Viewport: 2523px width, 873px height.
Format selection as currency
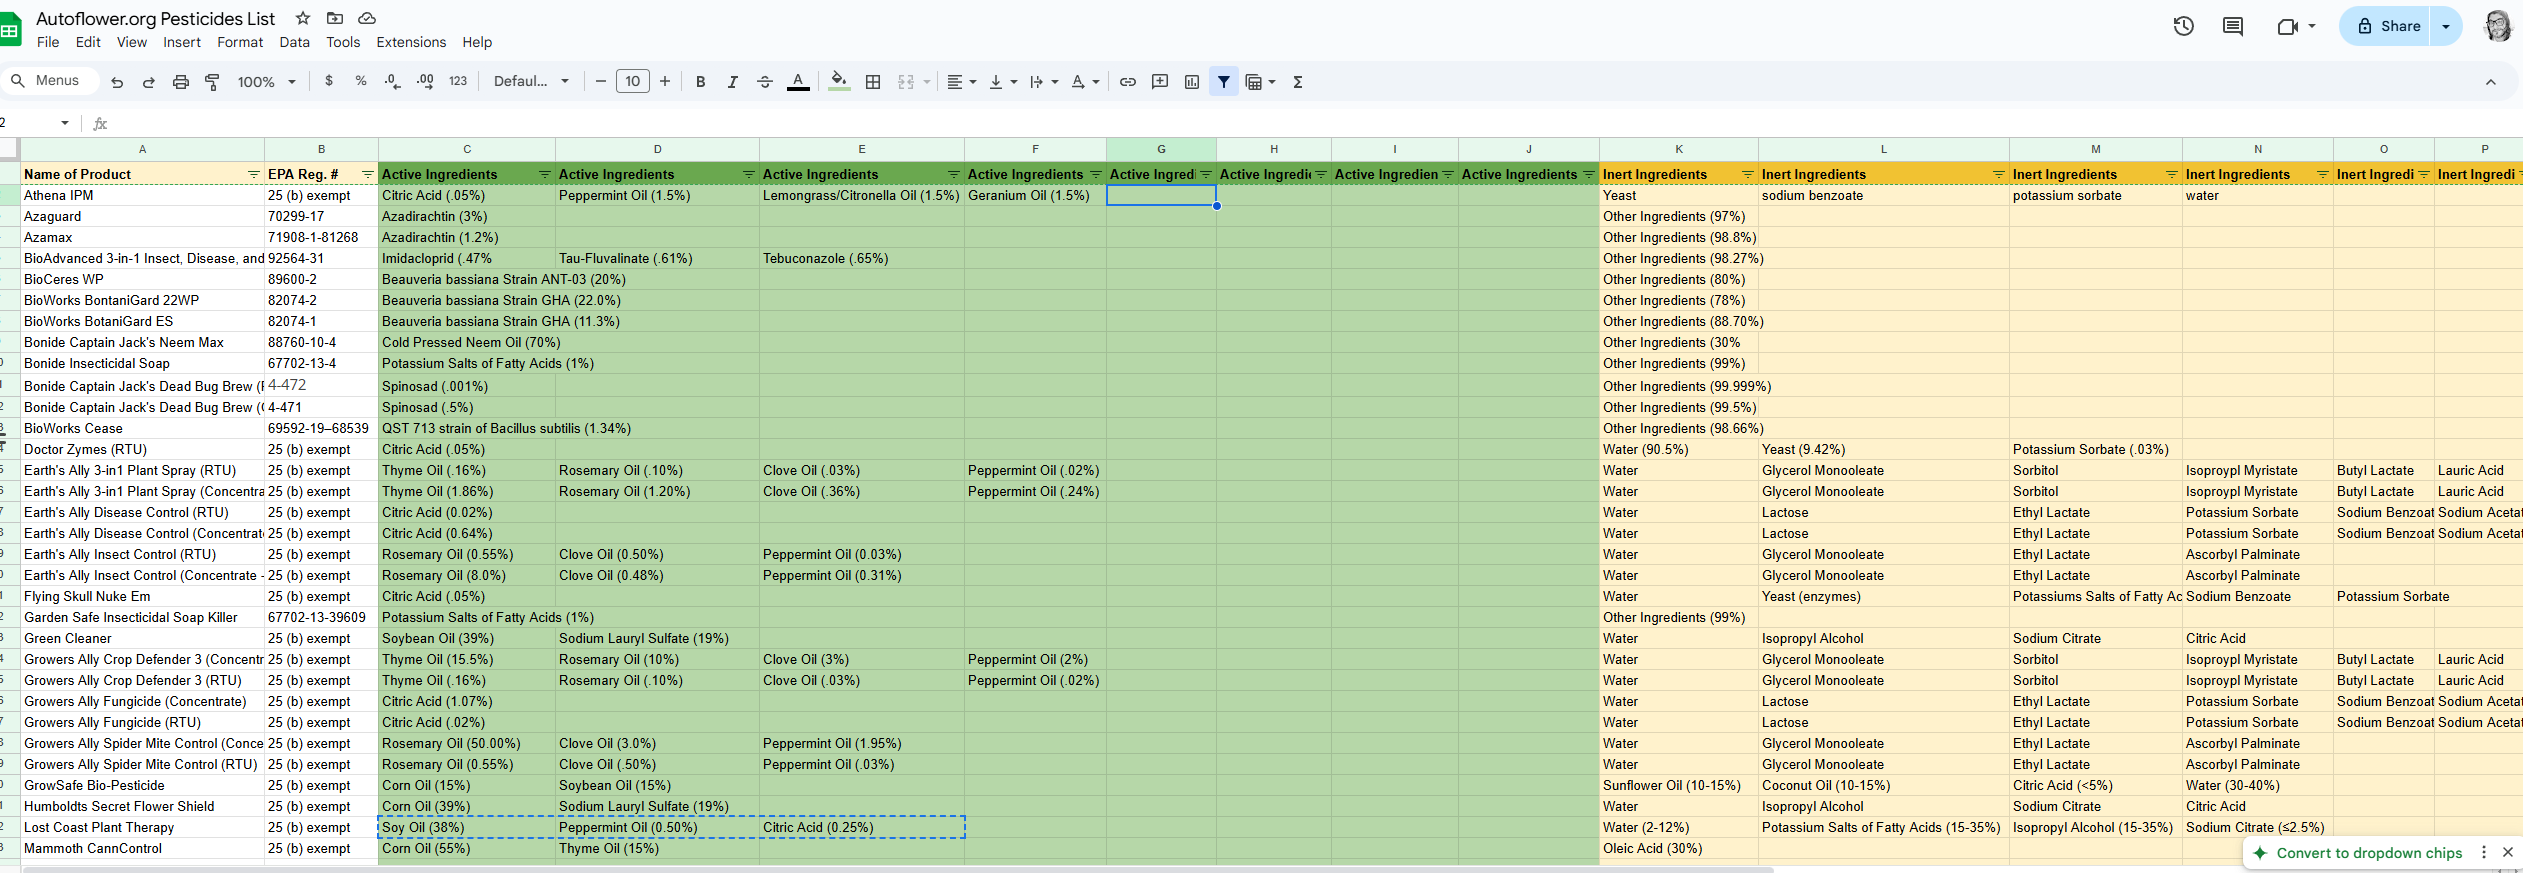(x=329, y=81)
